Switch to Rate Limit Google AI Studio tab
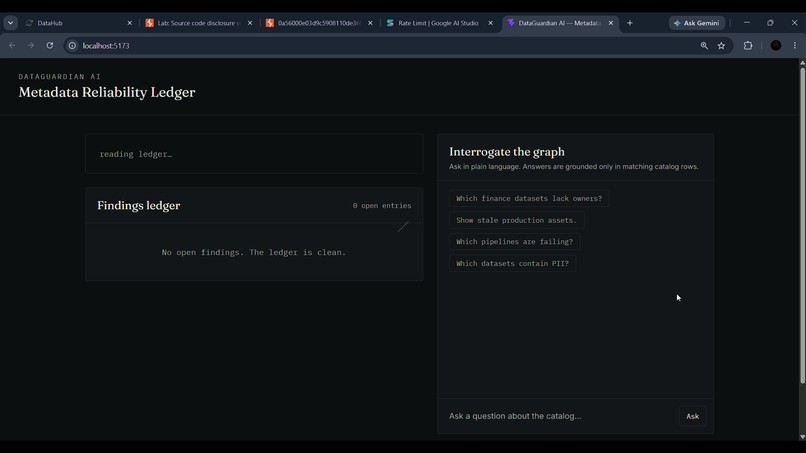806x453 pixels. [438, 23]
